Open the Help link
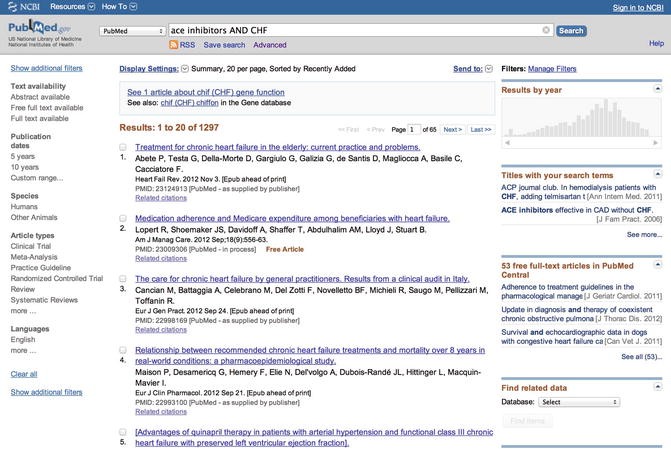The width and height of the screenshot is (671, 449). [x=656, y=43]
